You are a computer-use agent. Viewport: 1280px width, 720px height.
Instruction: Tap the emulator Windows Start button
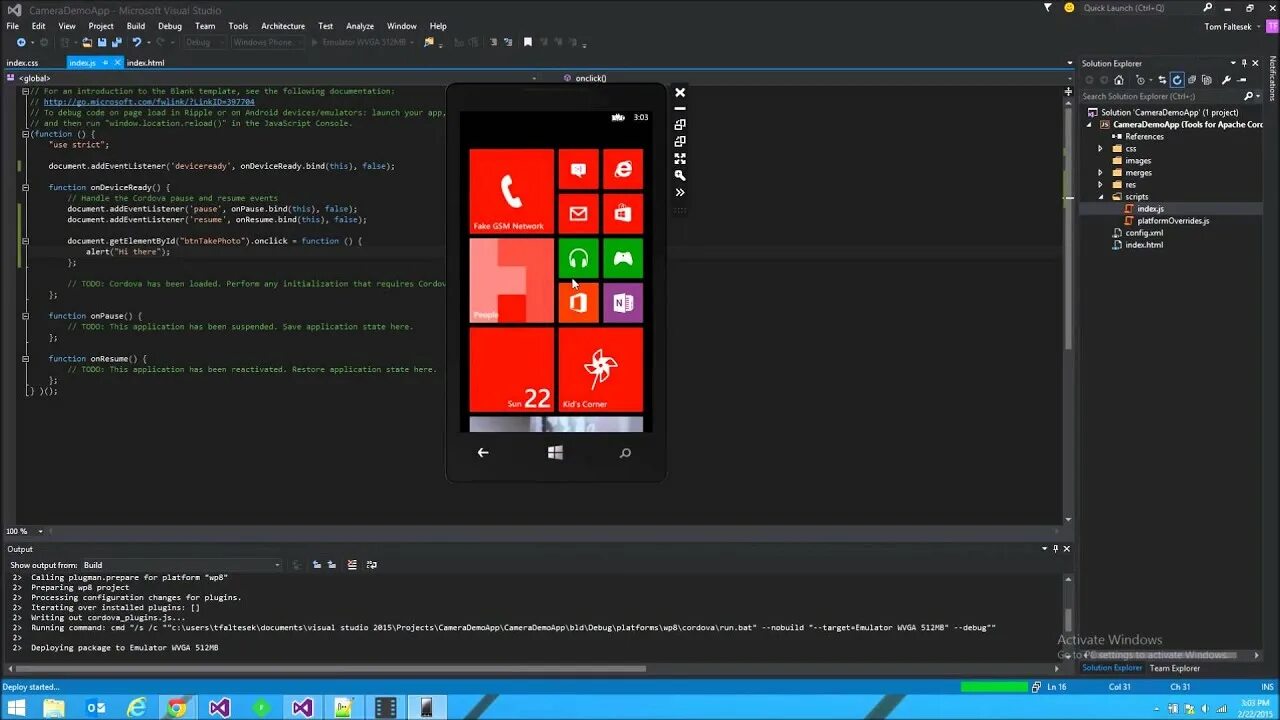(555, 453)
